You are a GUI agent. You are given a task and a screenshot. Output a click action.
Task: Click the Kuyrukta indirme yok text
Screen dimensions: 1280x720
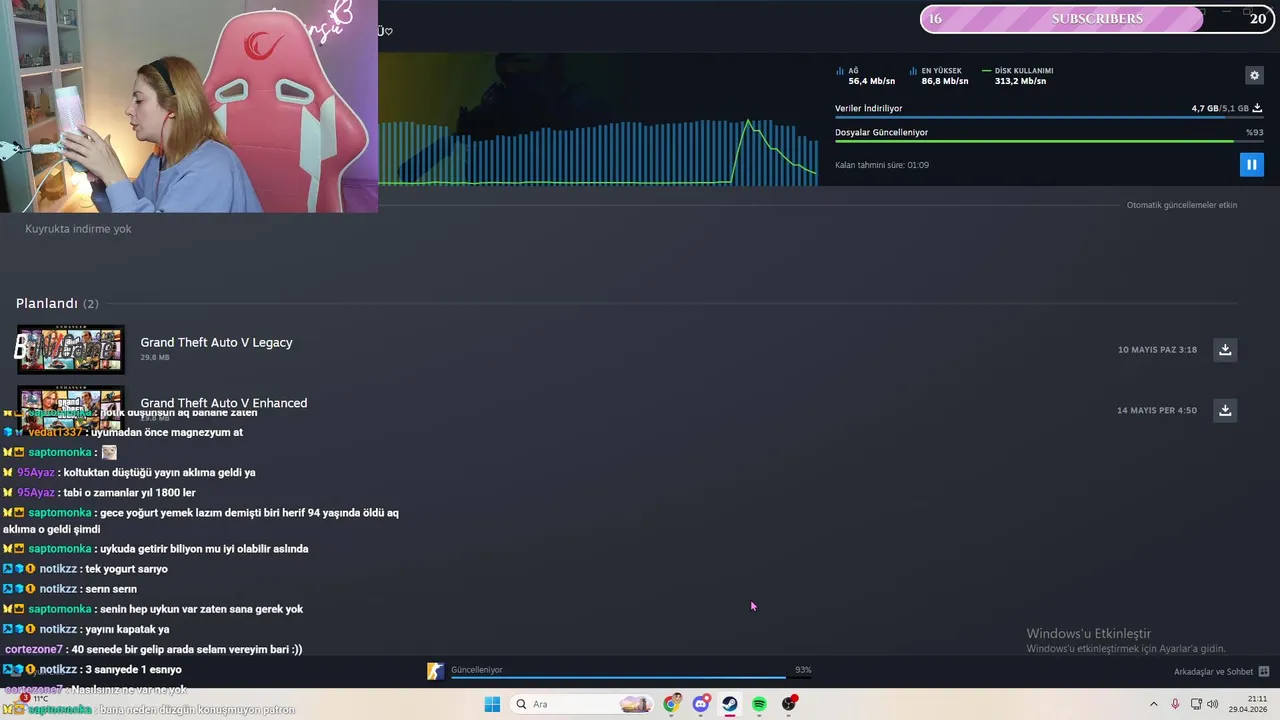(78, 229)
